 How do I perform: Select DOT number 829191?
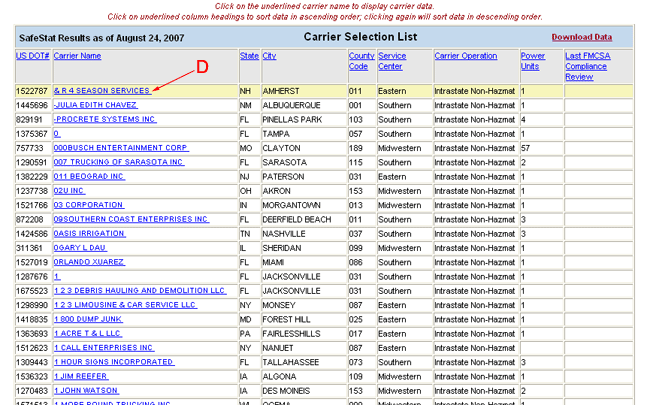click(x=29, y=120)
